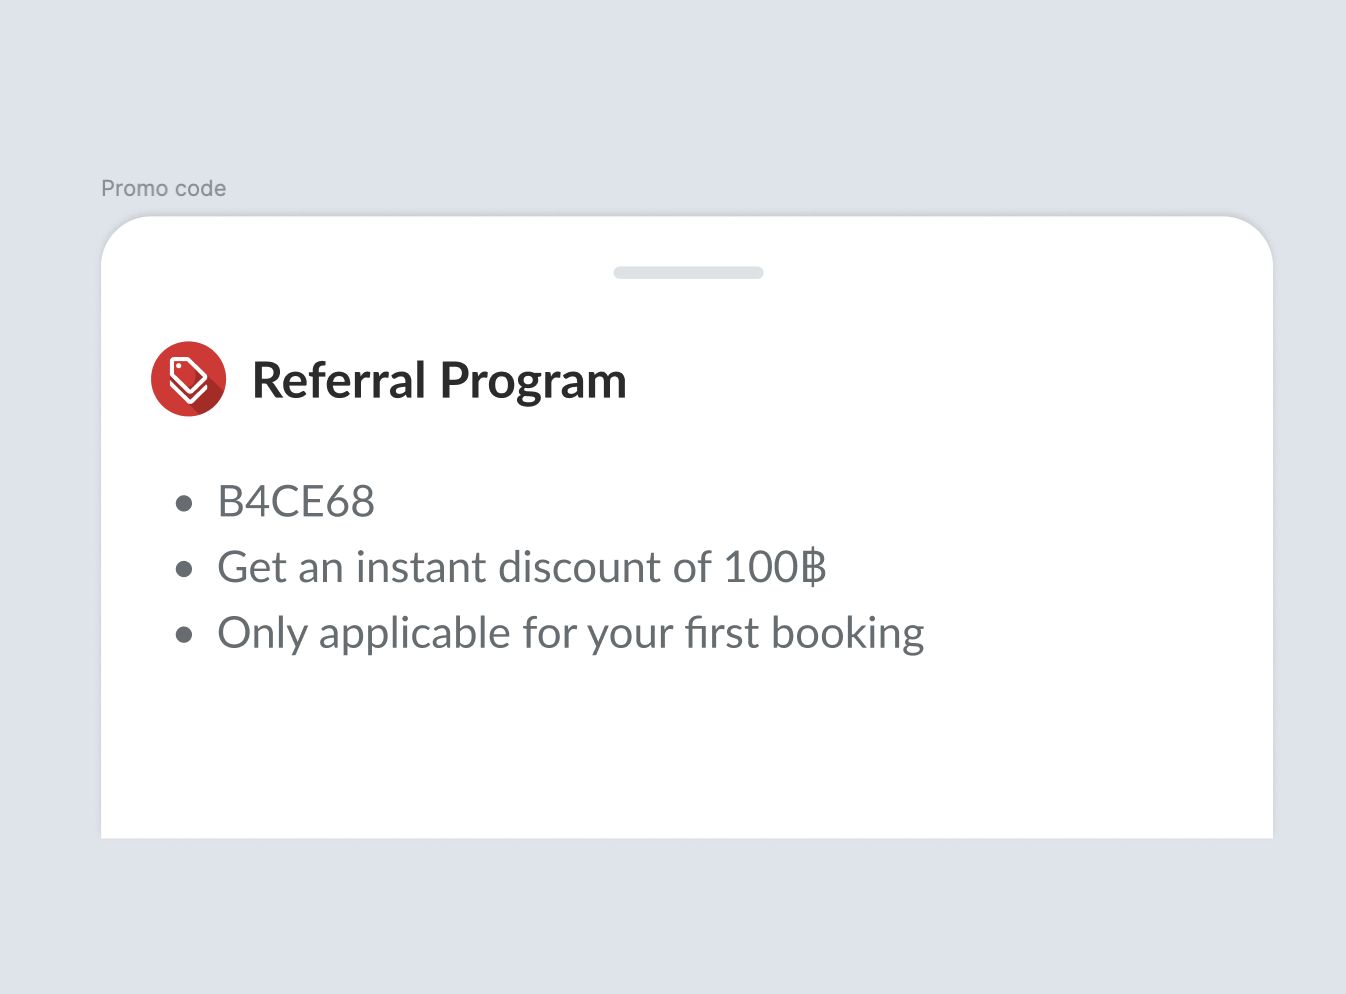1346x994 pixels.
Task: Click bullet before Only applicable line
Action: (x=184, y=634)
